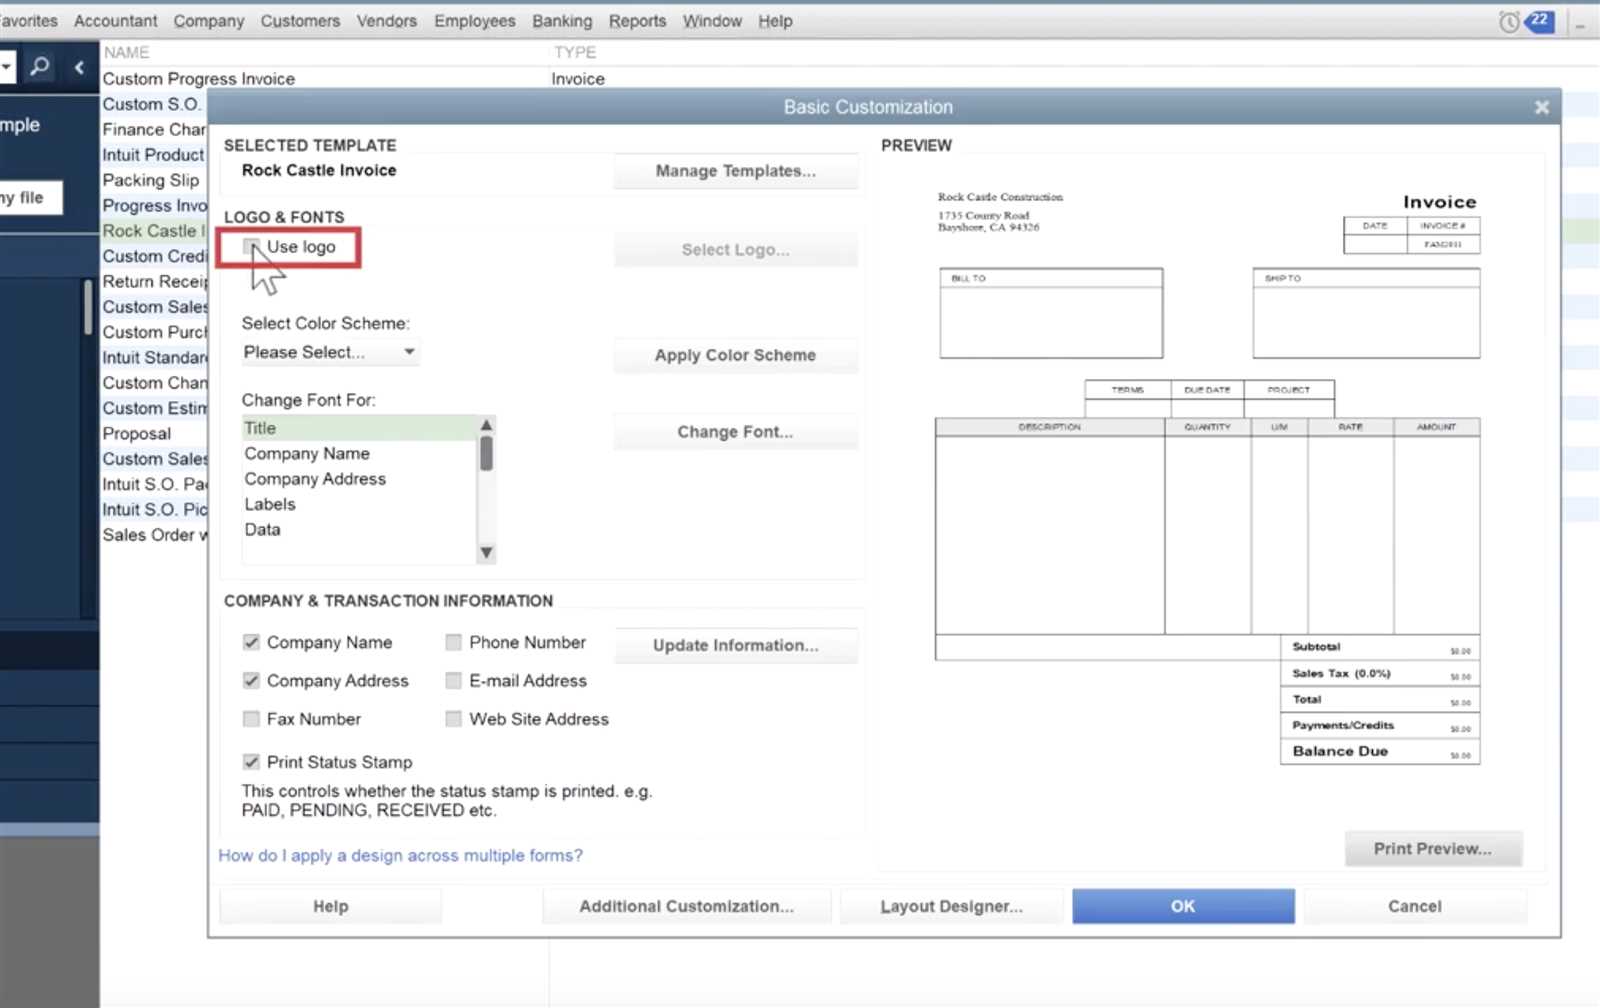The height and width of the screenshot is (1008, 1600).
Task: Confirm with the OK button
Action: (x=1183, y=906)
